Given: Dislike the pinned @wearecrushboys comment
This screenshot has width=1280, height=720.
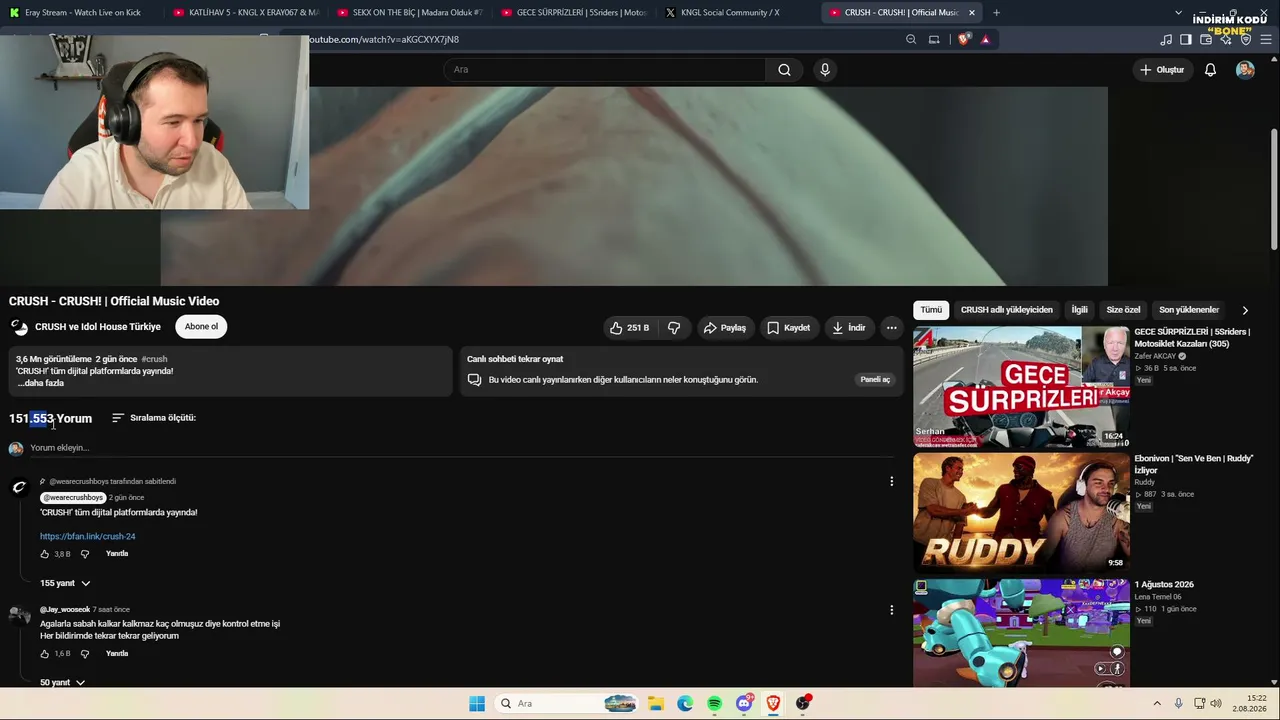Looking at the screenshot, I should pyautogui.click(x=85, y=554).
